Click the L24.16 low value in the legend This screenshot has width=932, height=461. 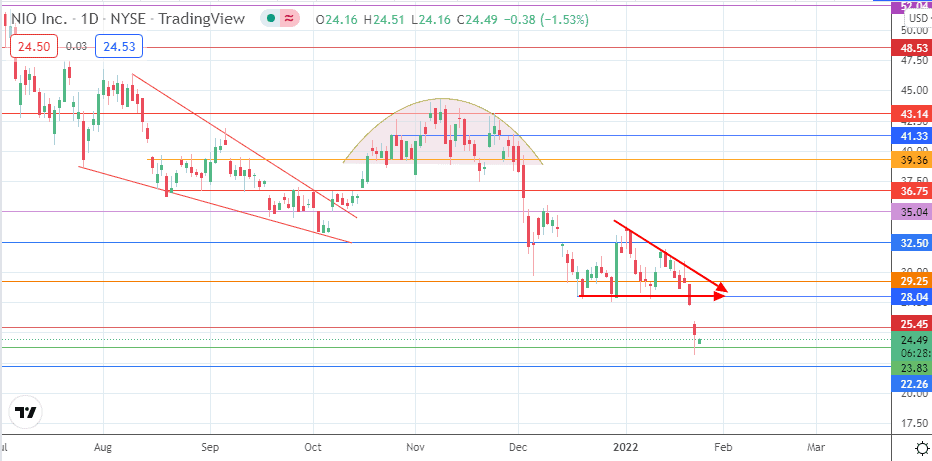[430, 20]
